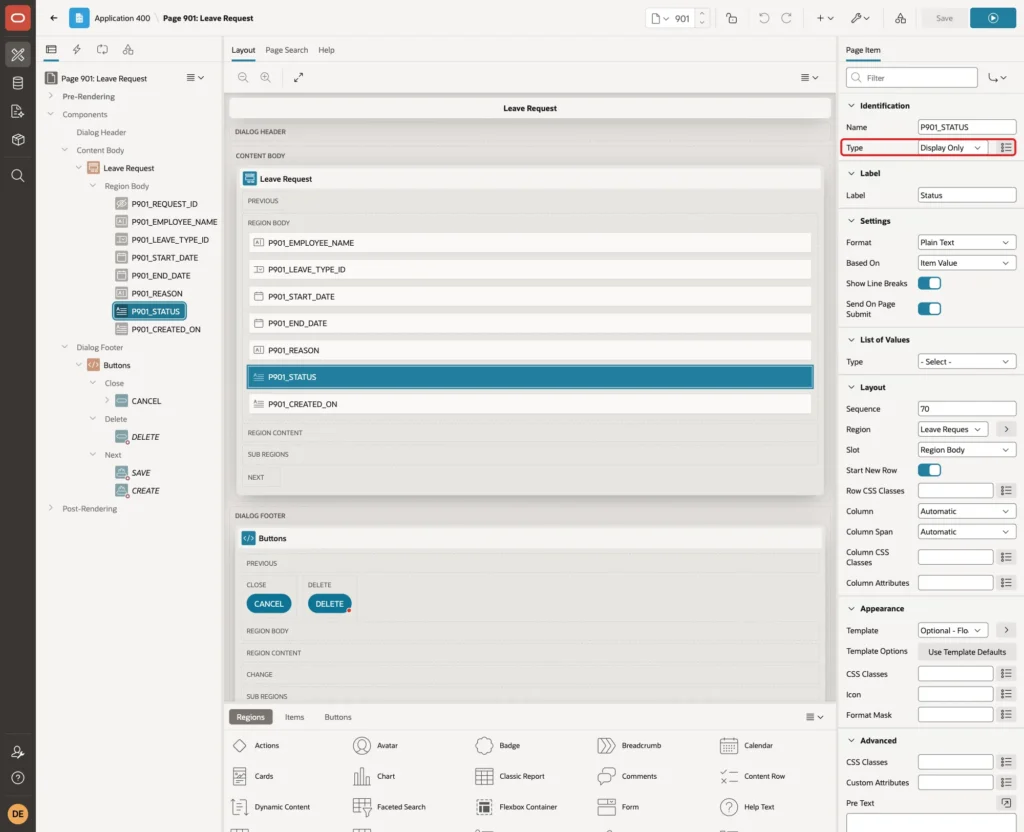The image size is (1024, 832).
Task: Toggle Start New Row switch
Action: [x=929, y=470]
